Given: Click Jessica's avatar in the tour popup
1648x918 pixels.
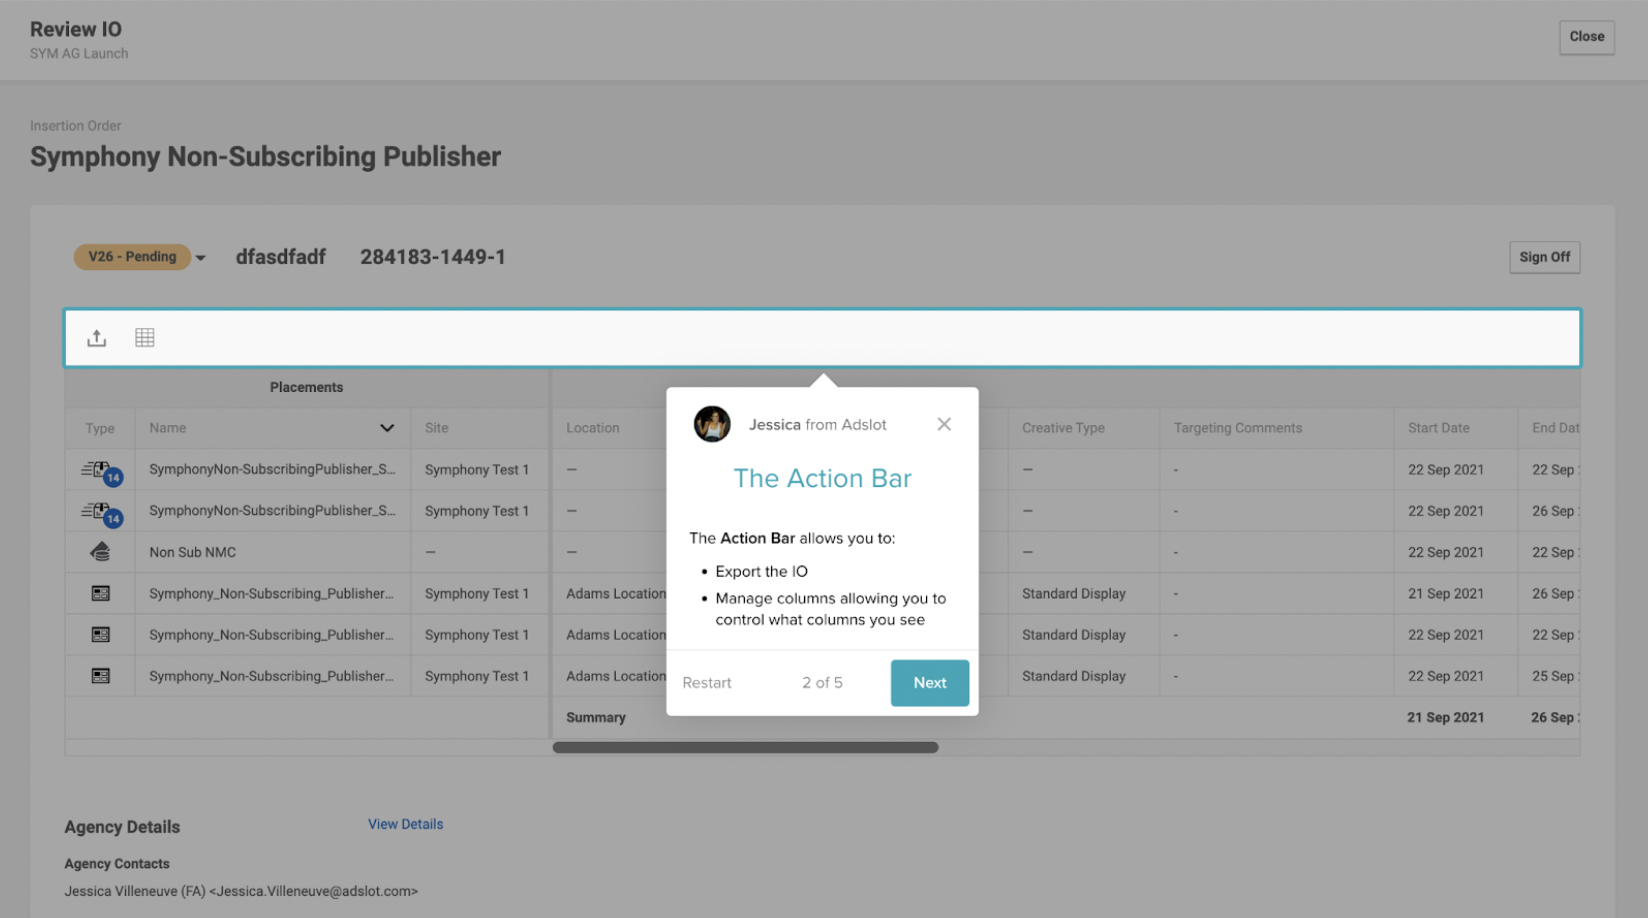Looking at the screenshot, I should tap(712, 424).
